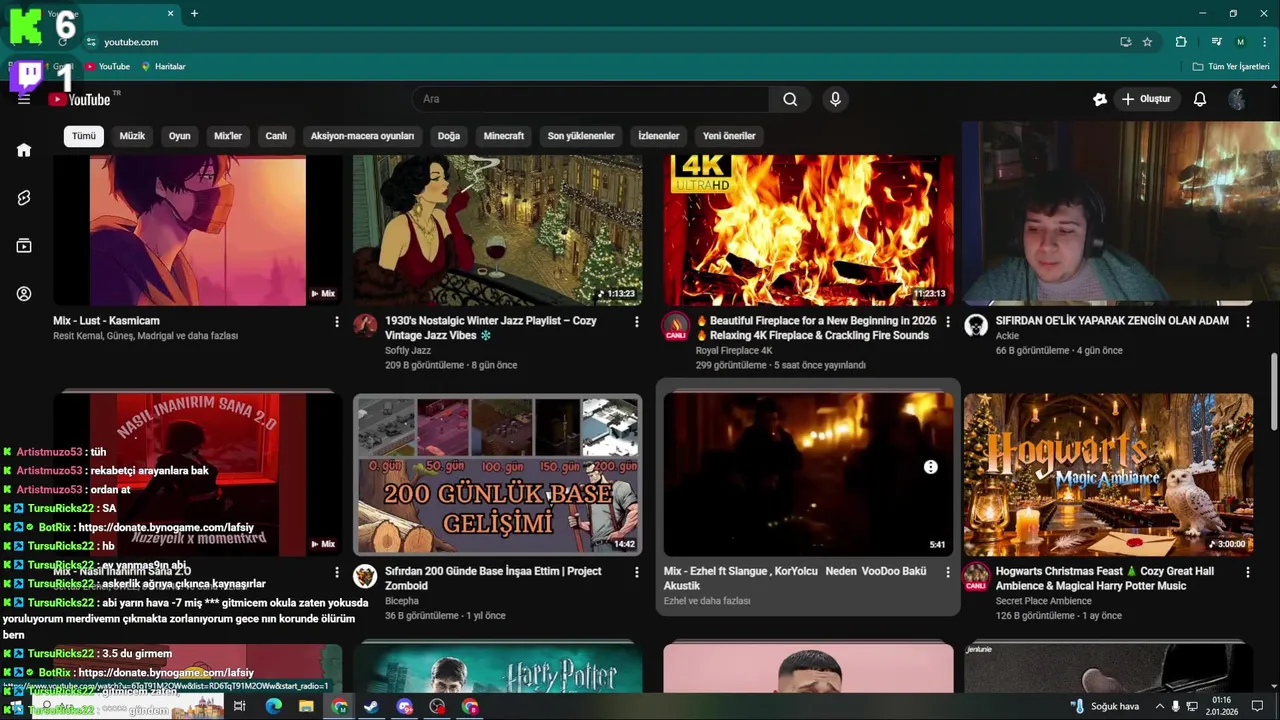1280x720 pixels.
Task: Open Subscriptions from the sidebar
Action: coord(24,246)
